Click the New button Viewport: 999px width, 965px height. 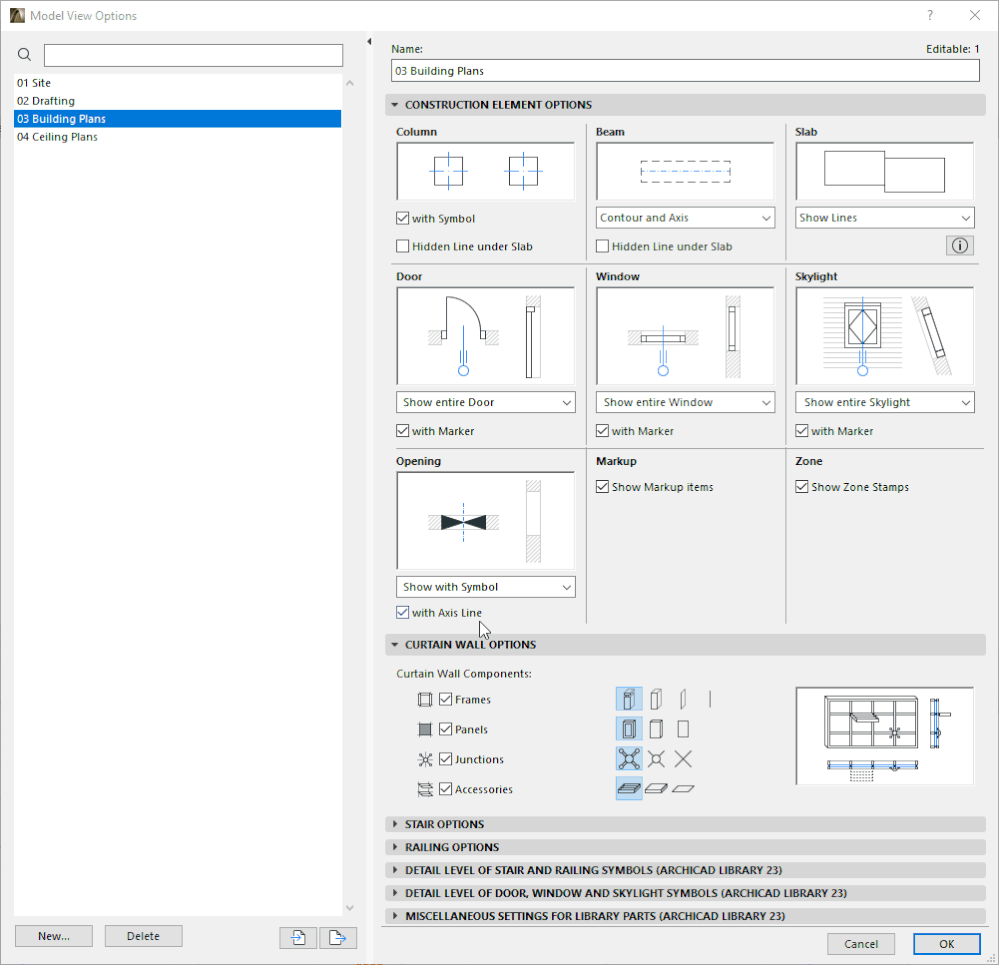[53, 936]
